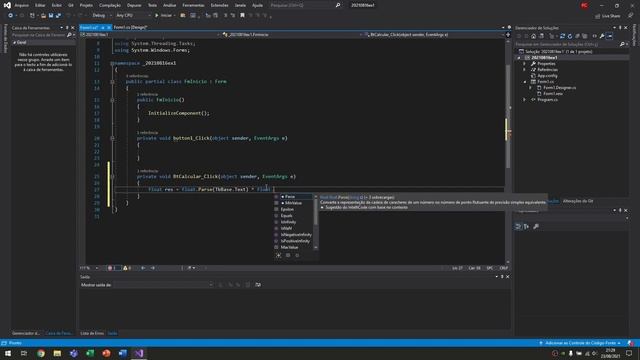Collapse the Form1.cs node
Viewport: 640px width, 360px height.
pyautogui.click(x=524, y=82)
